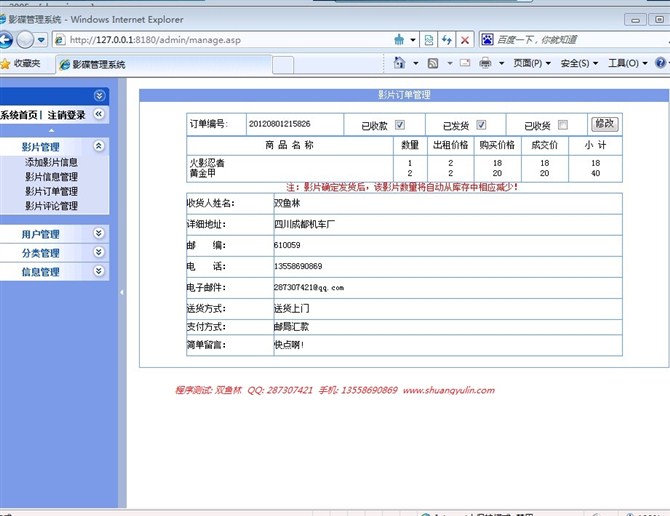Click the blue toolbar icon in address bar
Viewport: 670px width, 516px height.
pyautogui.click(x=399, y=40)
